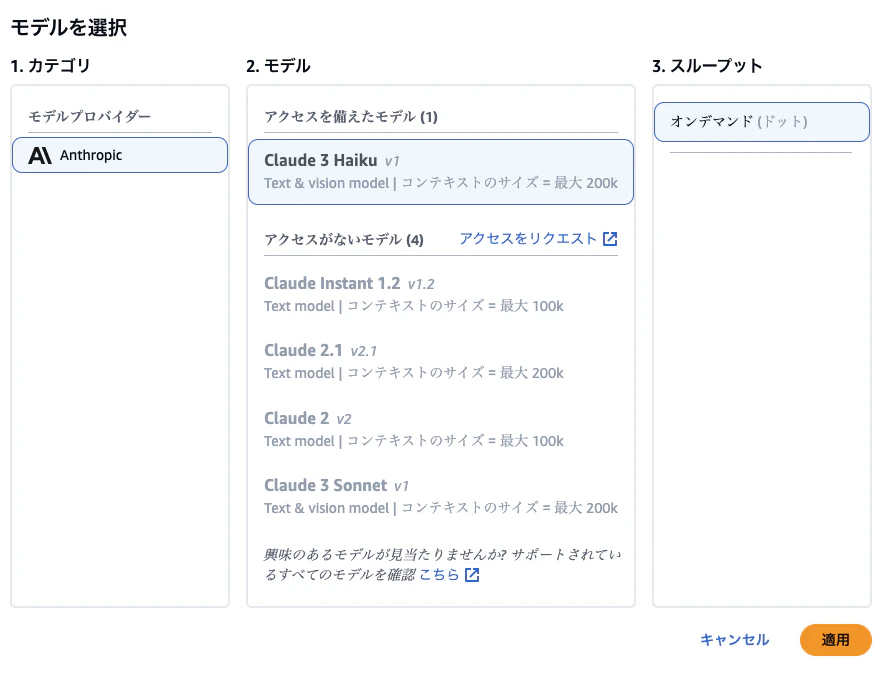Viewport: 883px width, 675px height.
Task: Apply selection with 適用 button
Action: [835, 640]
